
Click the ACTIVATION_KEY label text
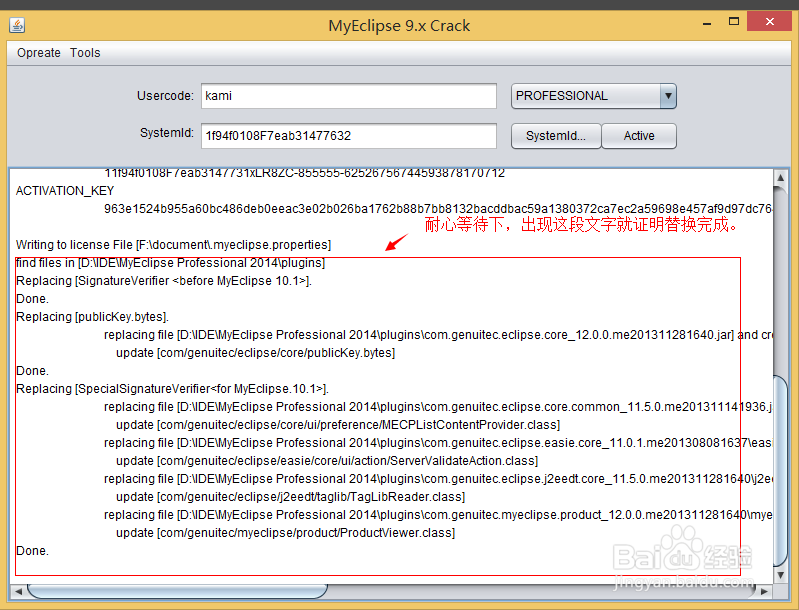click(x=65, y=191)
